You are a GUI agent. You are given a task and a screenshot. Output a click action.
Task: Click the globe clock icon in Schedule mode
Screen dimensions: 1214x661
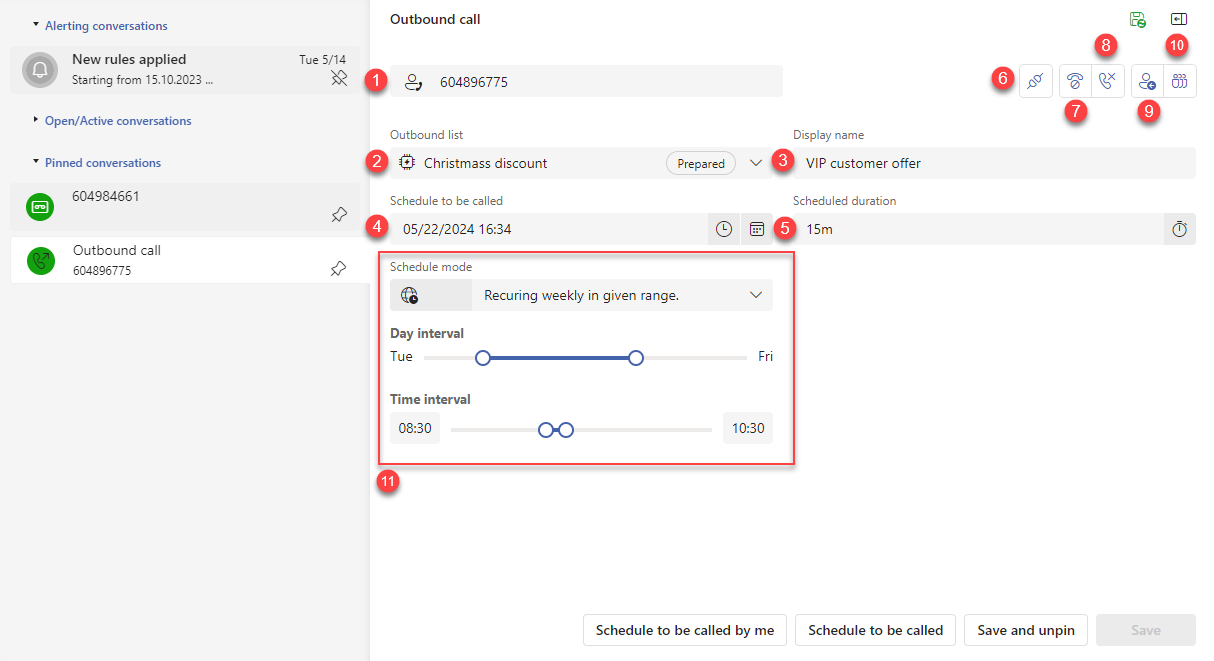[408, 295]
